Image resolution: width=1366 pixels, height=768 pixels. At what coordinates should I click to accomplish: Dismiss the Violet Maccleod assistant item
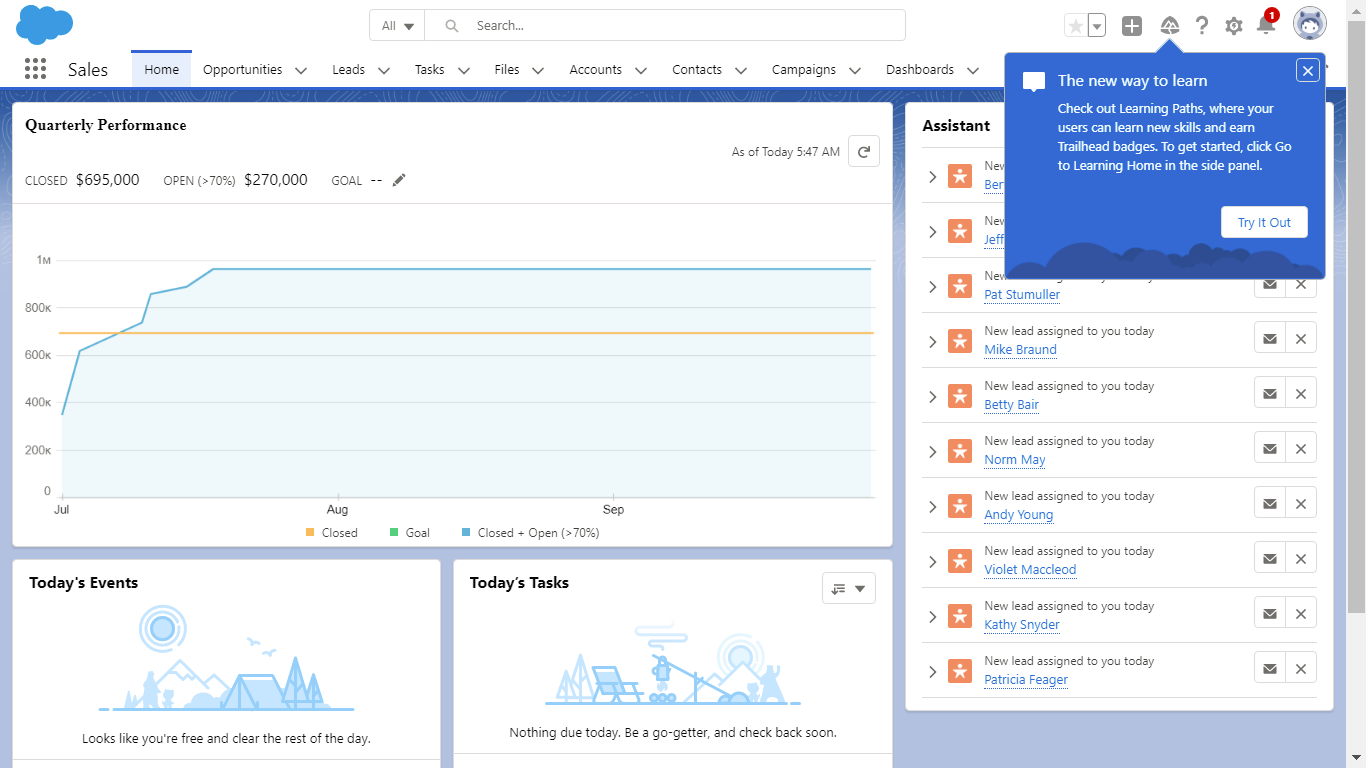pos(1301,558)
